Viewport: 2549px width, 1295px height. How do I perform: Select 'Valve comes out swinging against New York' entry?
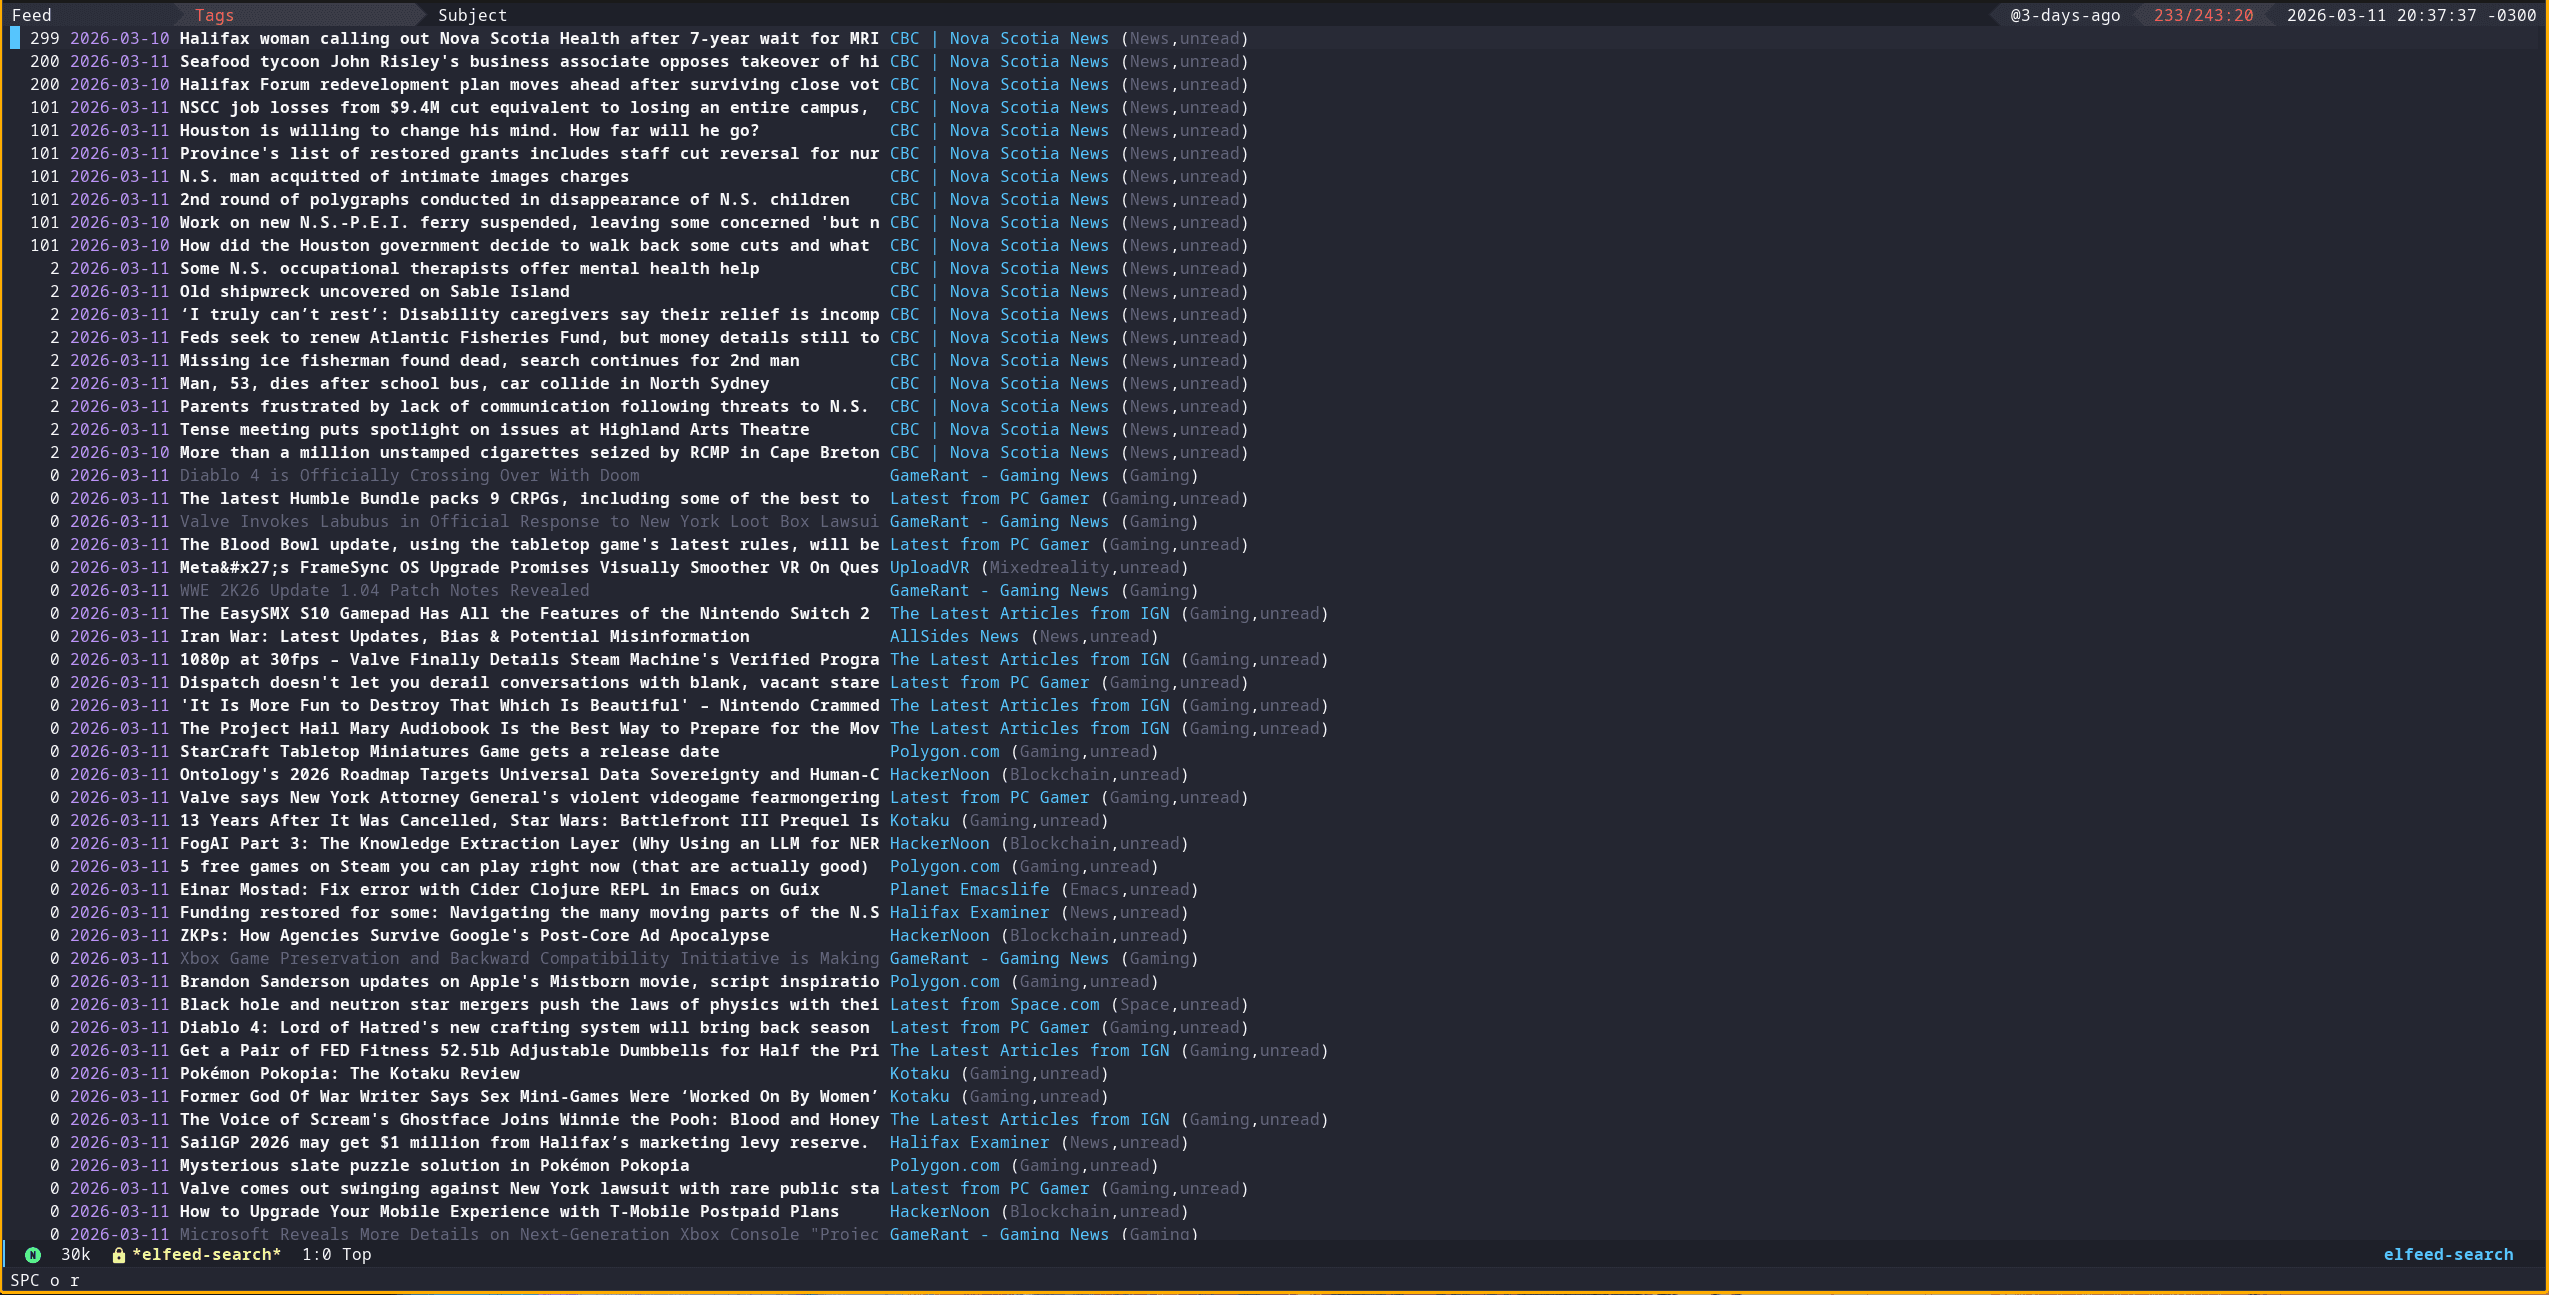pyautogui.click(x=529, y=1188)
